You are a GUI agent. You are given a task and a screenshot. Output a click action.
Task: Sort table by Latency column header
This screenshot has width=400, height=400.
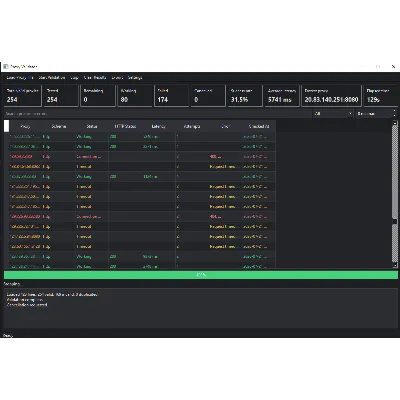159,126
